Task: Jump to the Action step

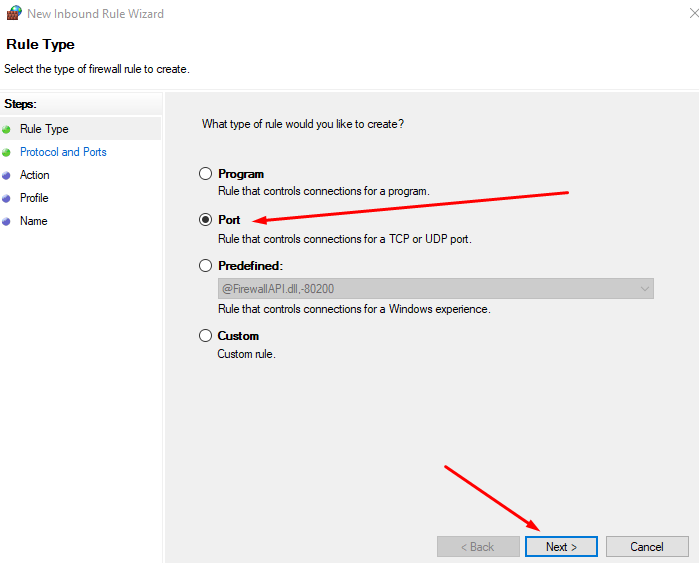Action: (x=35, y=175)
